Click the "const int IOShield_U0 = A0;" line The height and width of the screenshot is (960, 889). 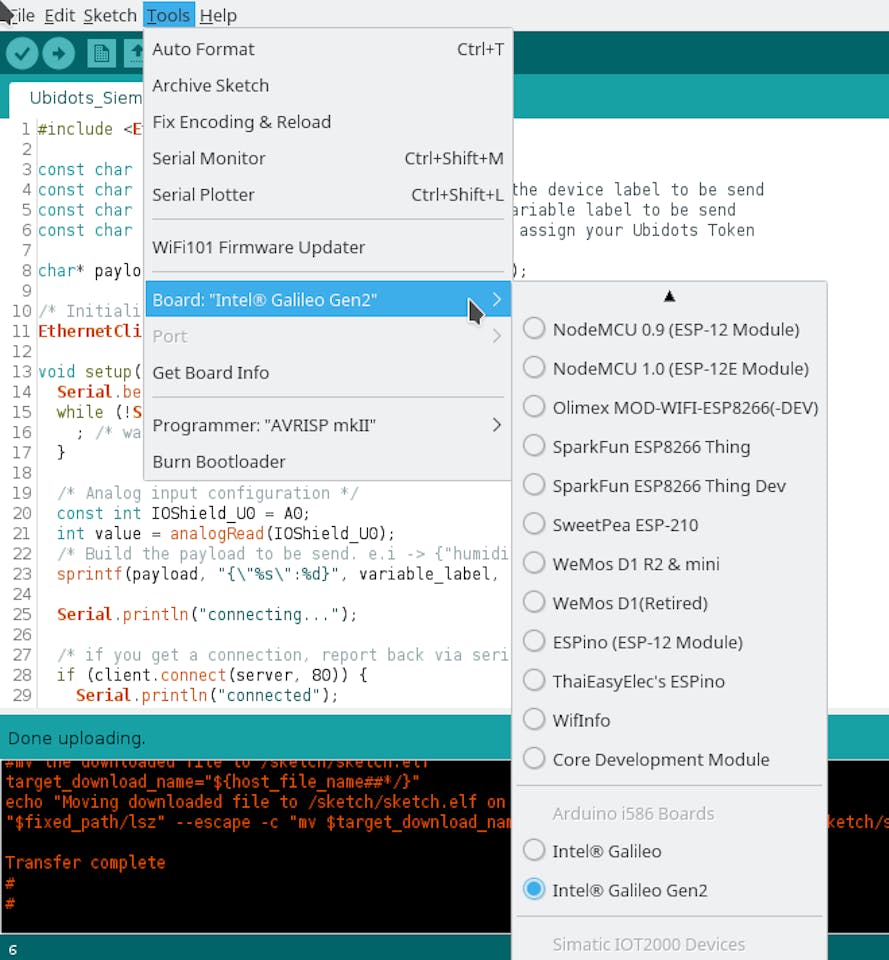coord(183,513)
